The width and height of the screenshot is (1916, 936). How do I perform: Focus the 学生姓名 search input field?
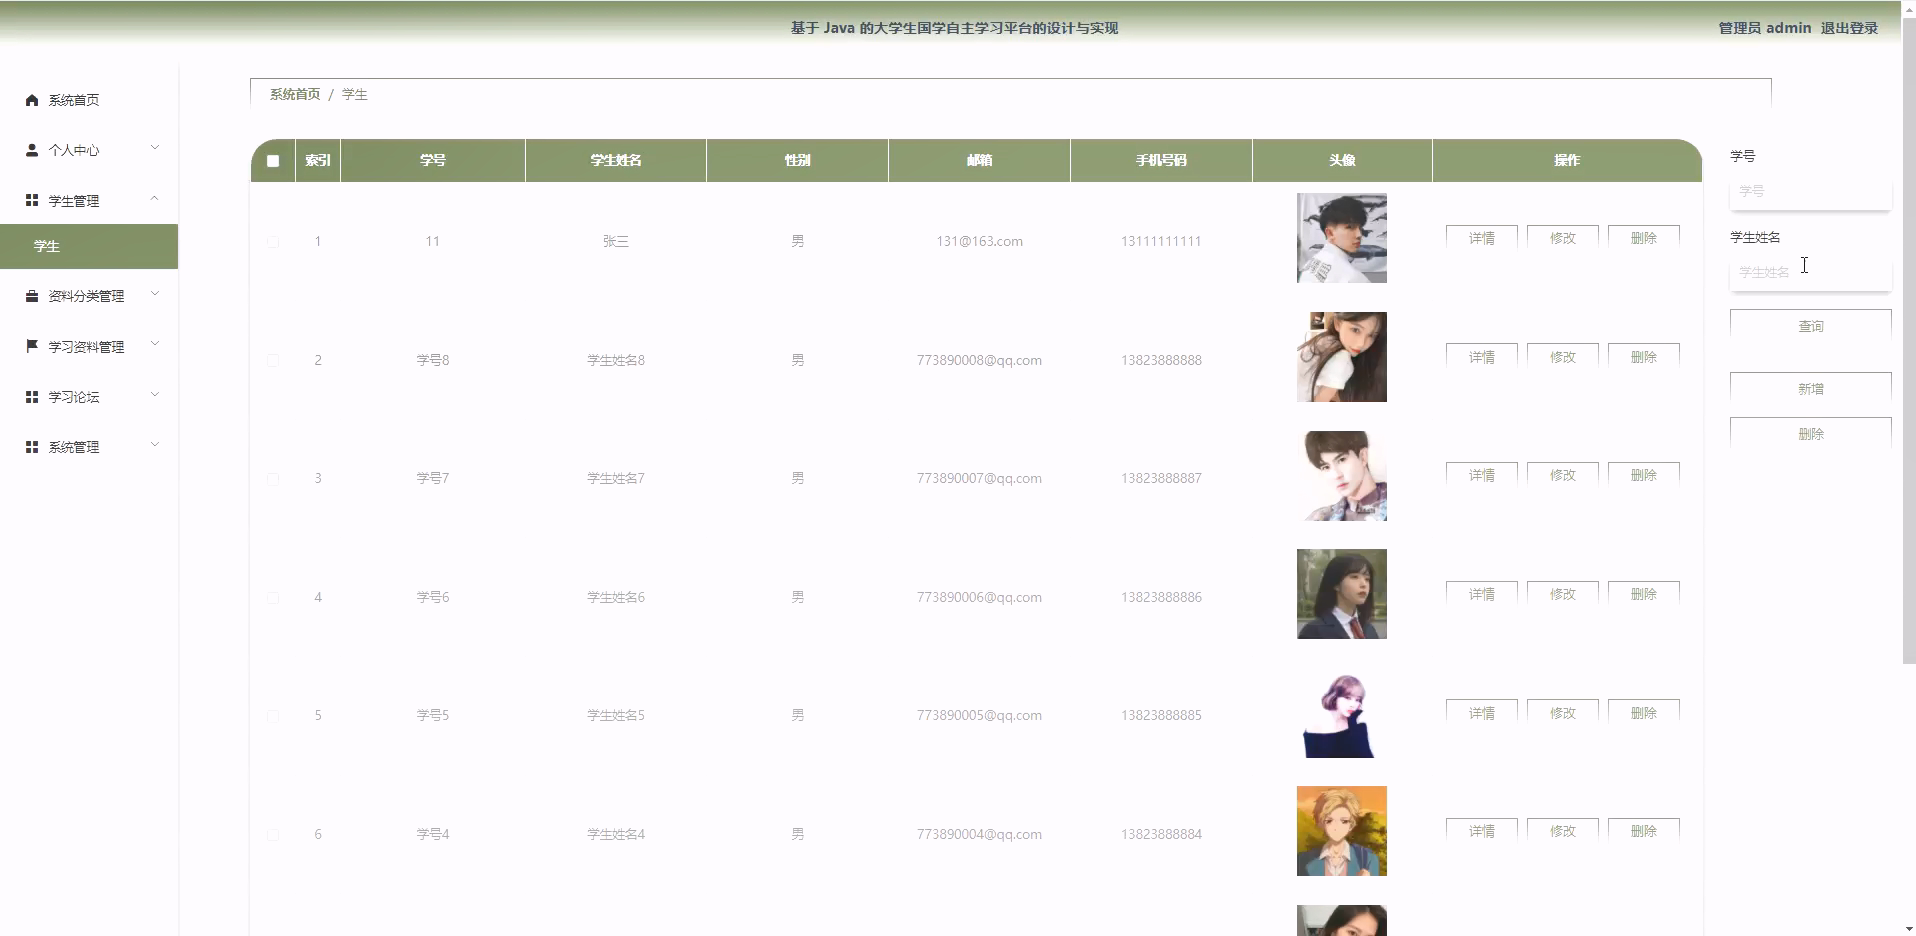(1810, 272)
